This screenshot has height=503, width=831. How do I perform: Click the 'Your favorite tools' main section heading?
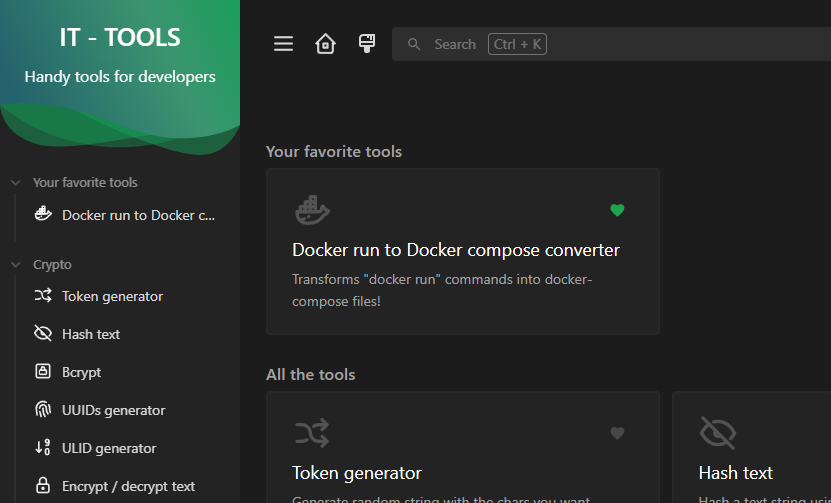coord(334,152)
